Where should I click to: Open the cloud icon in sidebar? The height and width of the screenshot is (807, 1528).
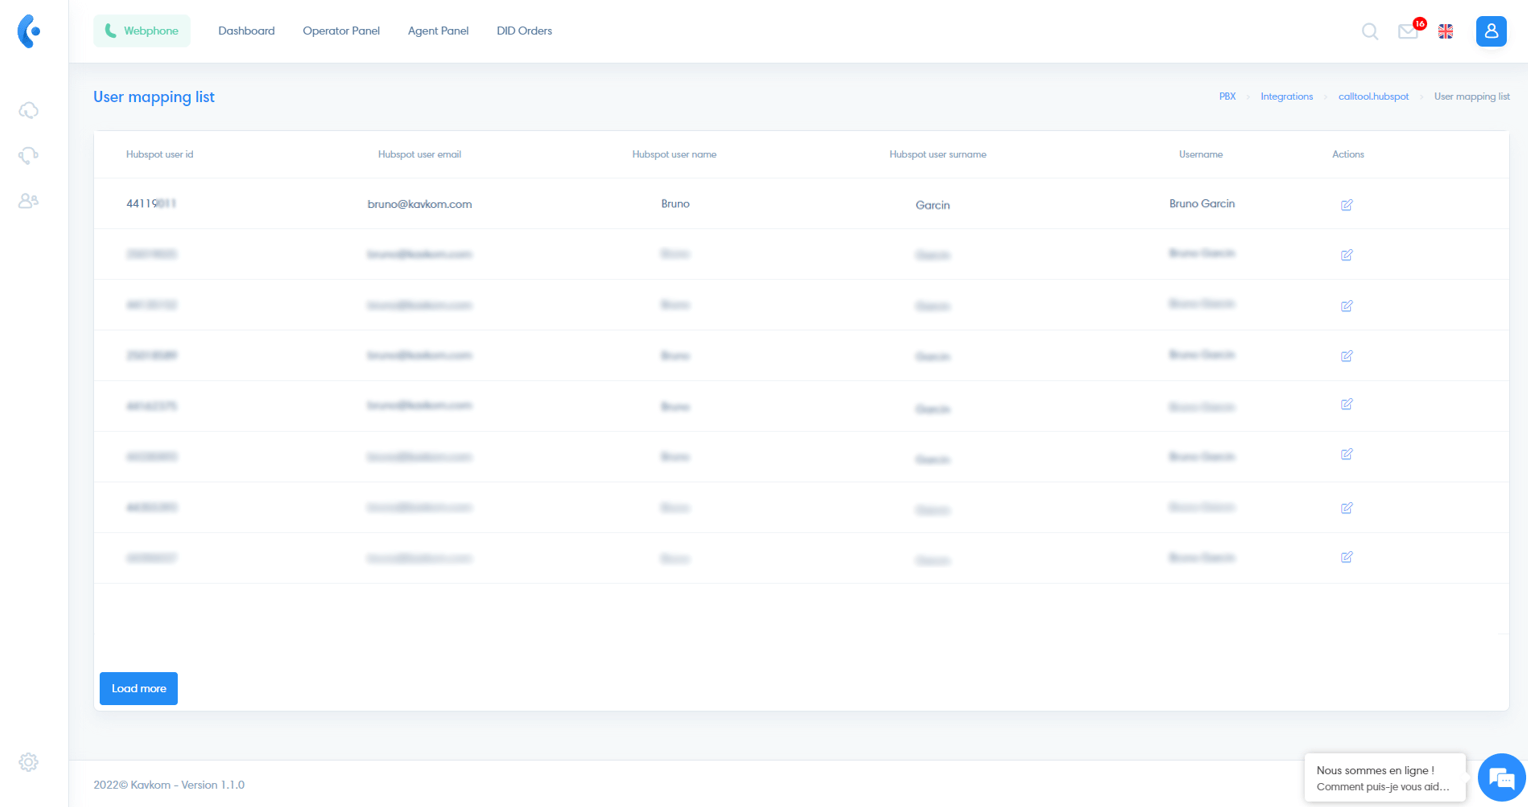pyautogui.click(x=28, y=110)
